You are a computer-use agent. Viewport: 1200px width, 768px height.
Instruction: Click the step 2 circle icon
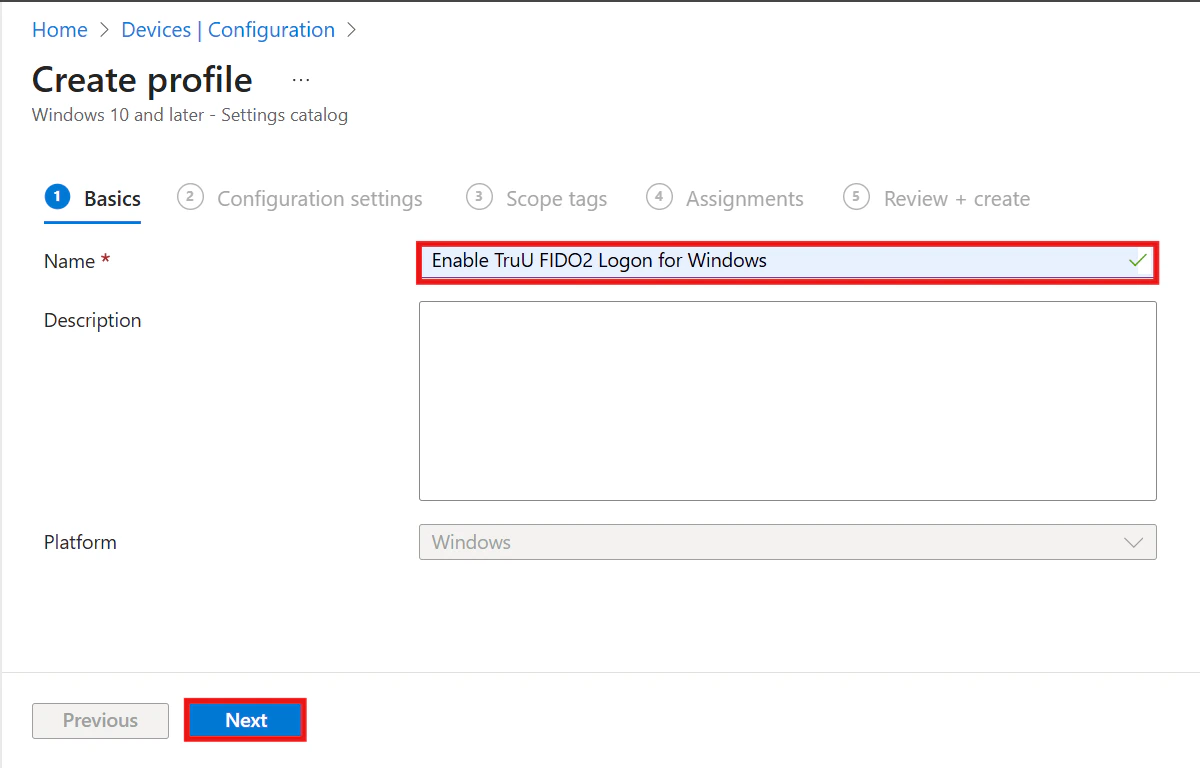(x=190, y=197)
